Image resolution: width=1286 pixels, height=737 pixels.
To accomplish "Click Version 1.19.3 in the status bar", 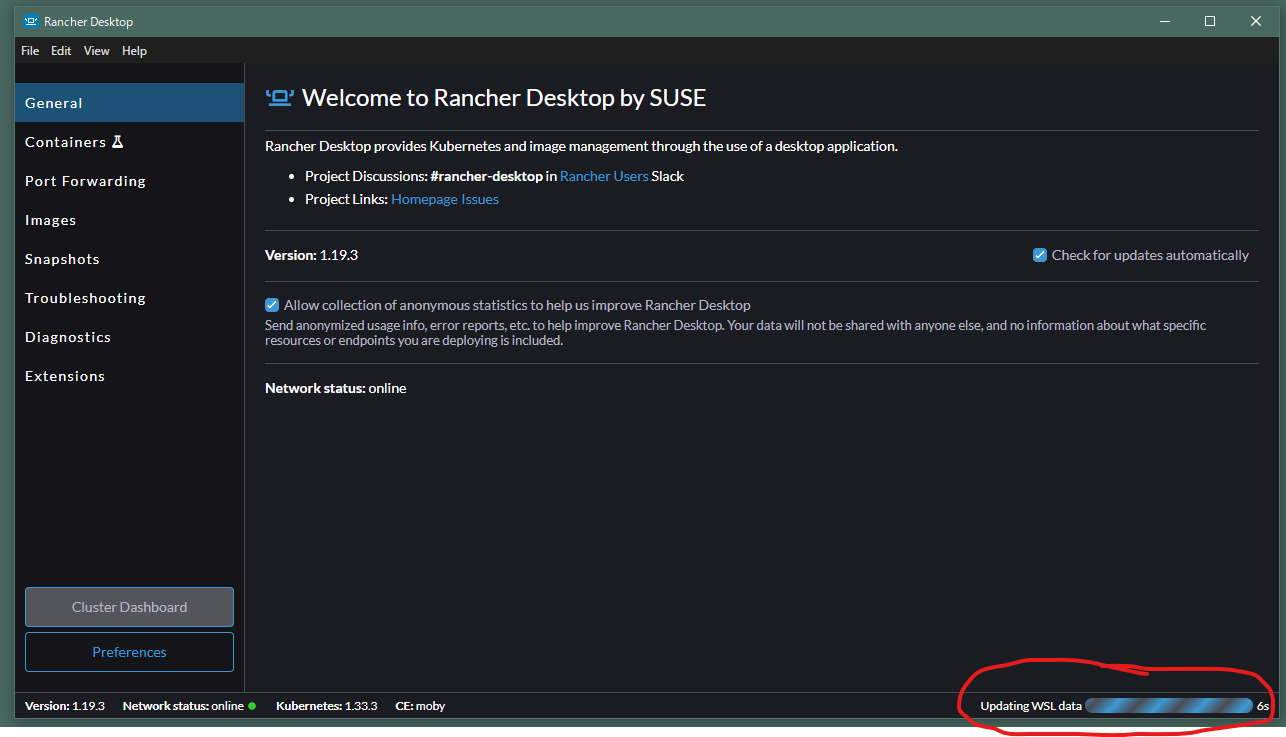I will click(65, 706).
